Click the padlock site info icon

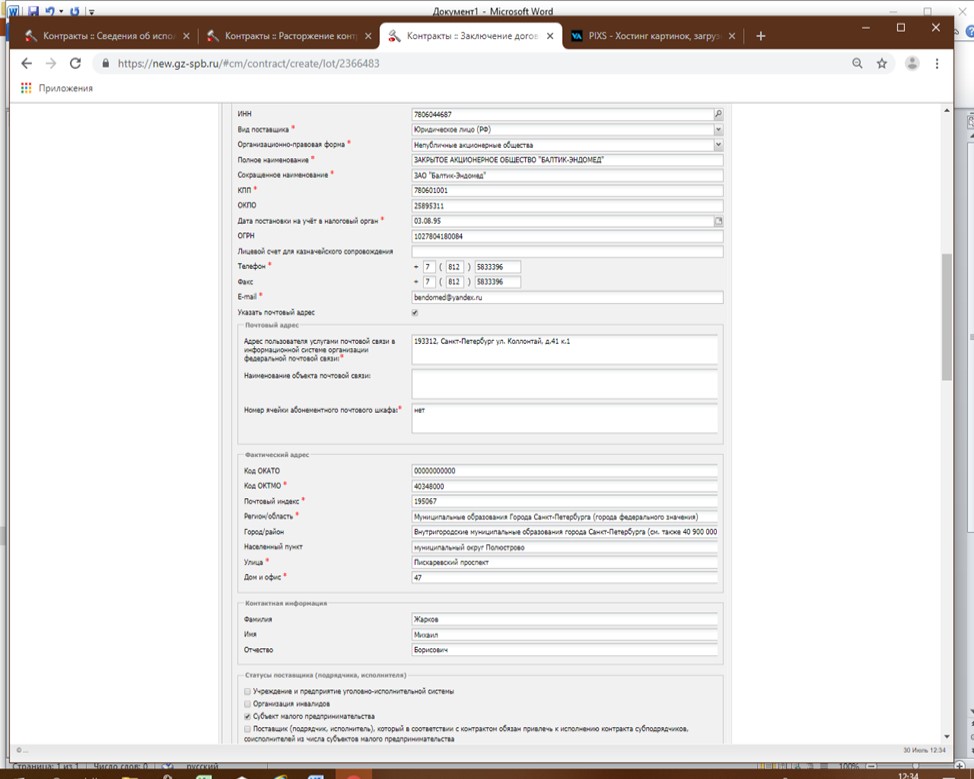pos(106,63)
